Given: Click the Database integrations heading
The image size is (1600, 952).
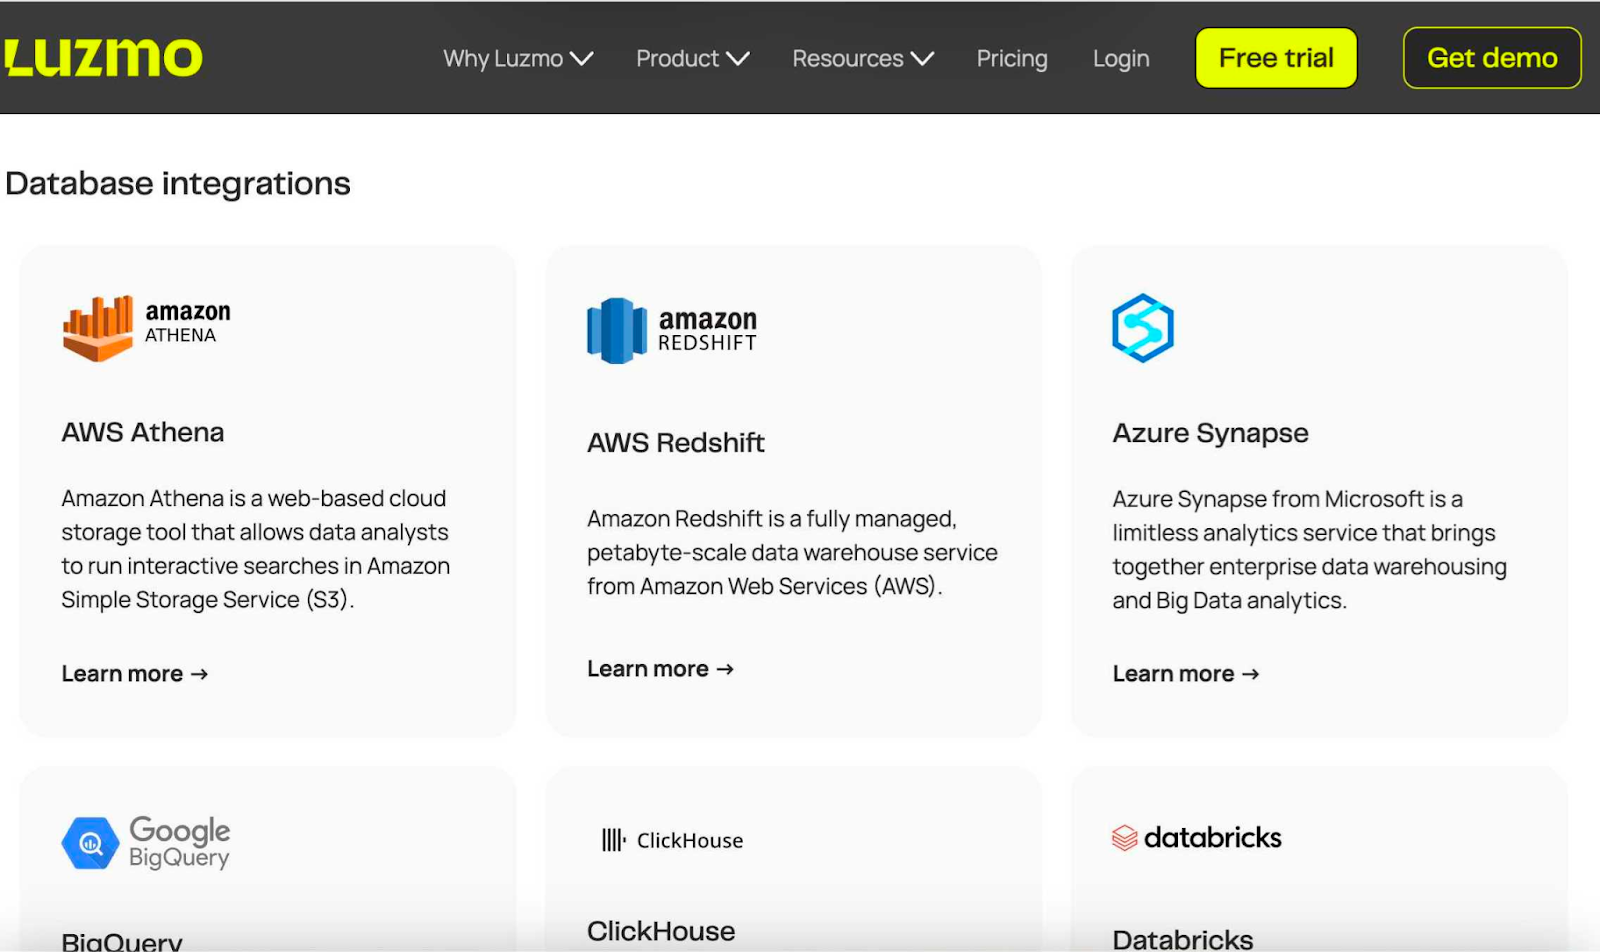Looking at the screenshot, I should click(x=177, y=183).
